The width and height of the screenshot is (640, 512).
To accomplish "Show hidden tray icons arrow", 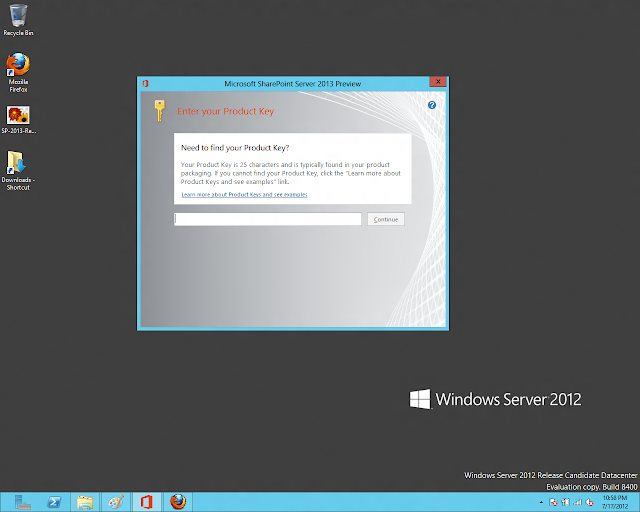I will click(x=541, y=502).
